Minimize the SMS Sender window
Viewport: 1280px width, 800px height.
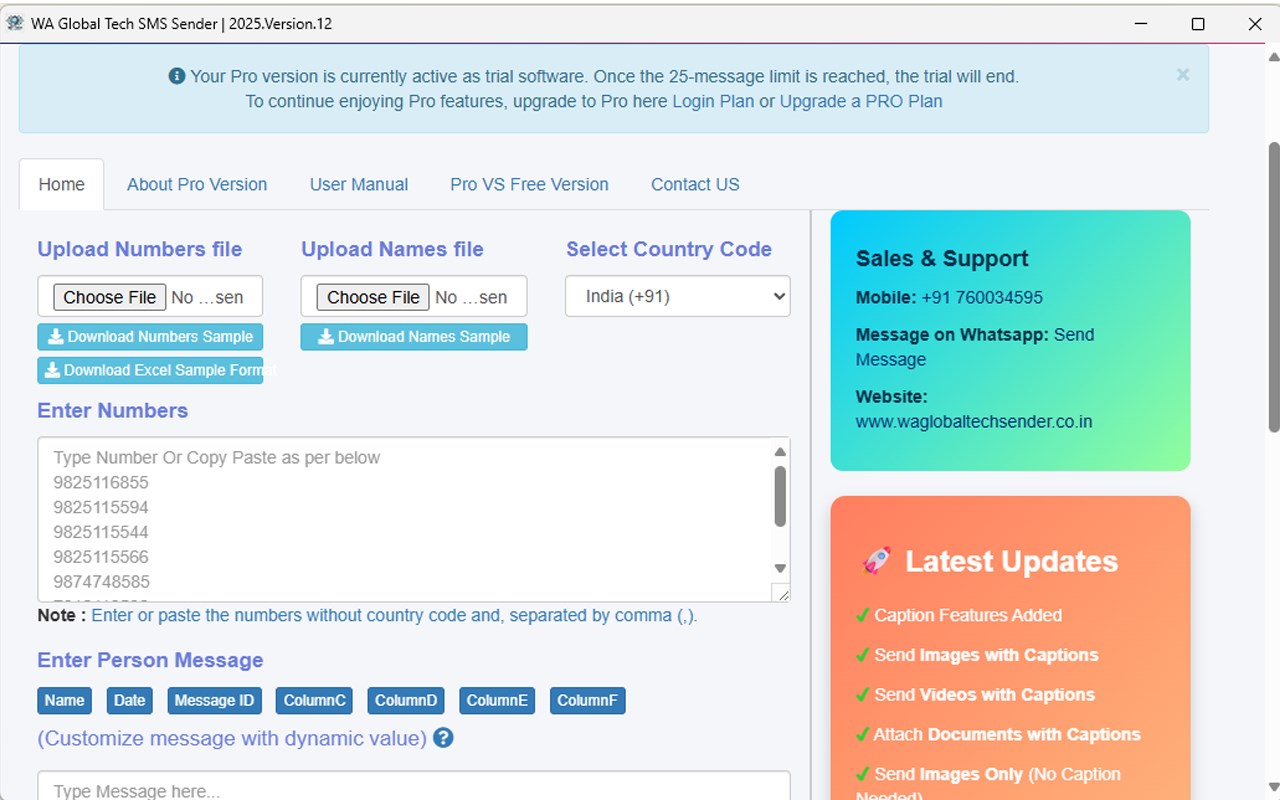point(1141,24)
